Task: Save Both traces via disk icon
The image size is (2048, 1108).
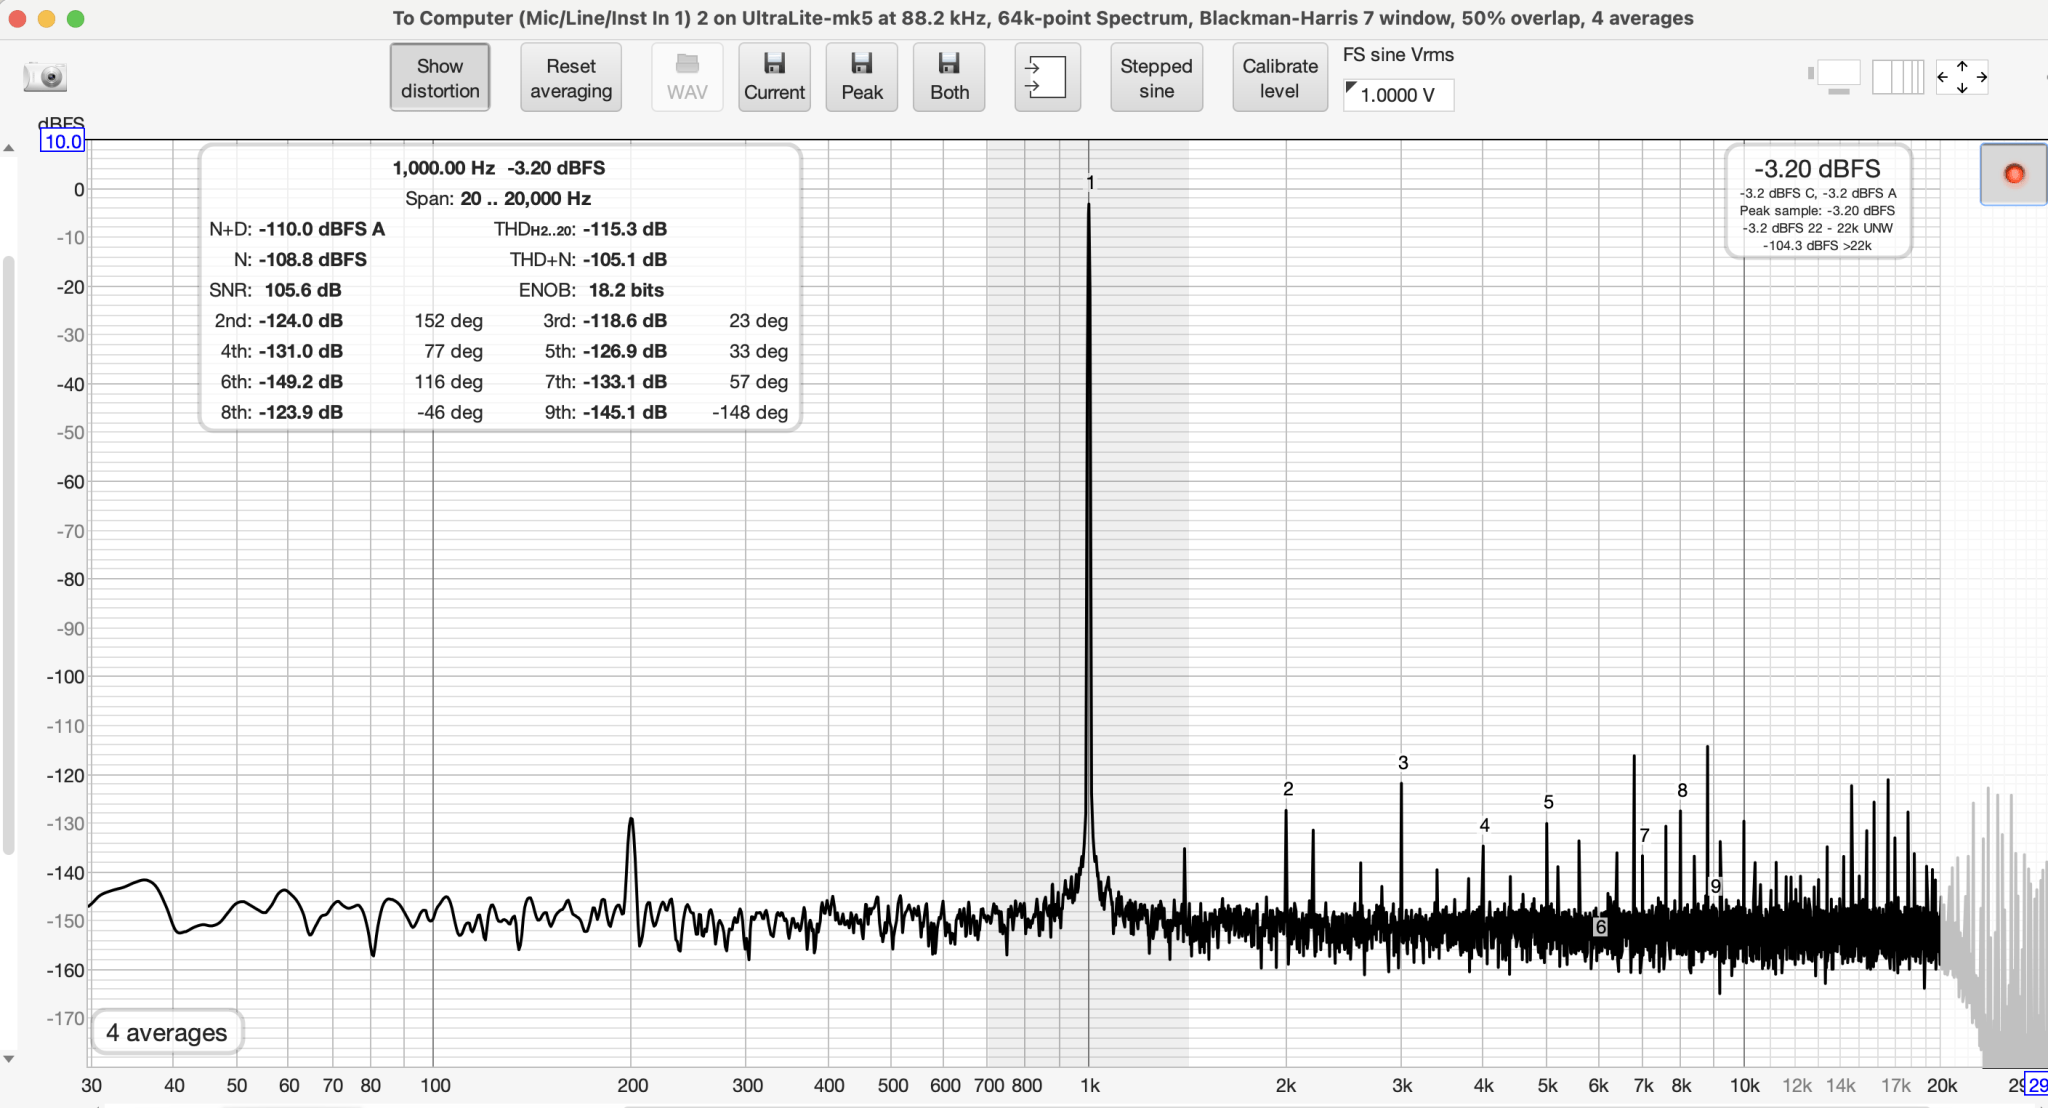Action: tap(949, 77)
